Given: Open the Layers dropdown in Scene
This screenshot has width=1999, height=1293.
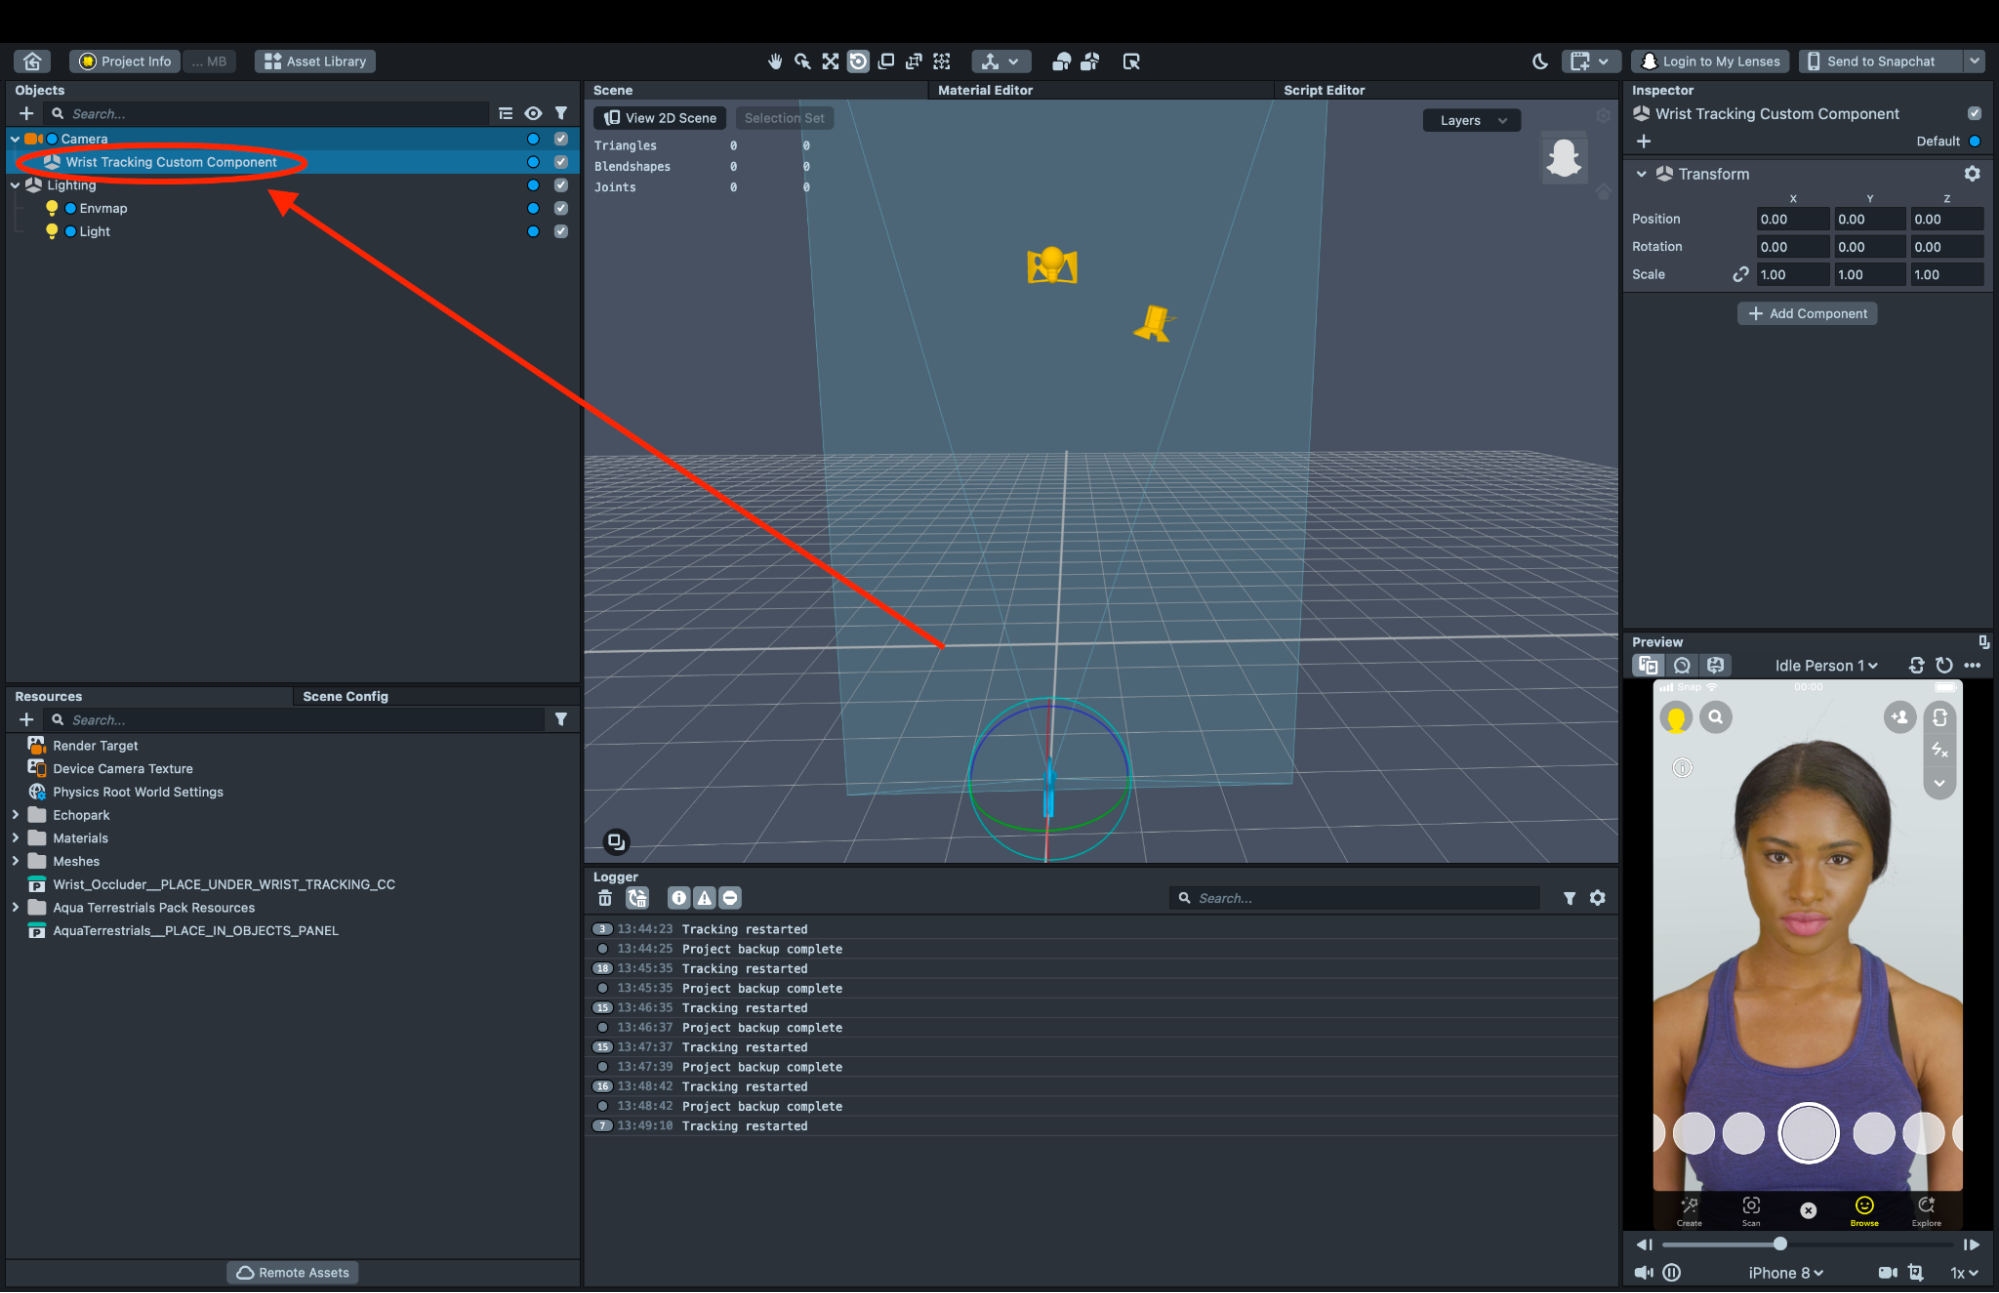Looking at the screenshot, I should point(1471,120).
